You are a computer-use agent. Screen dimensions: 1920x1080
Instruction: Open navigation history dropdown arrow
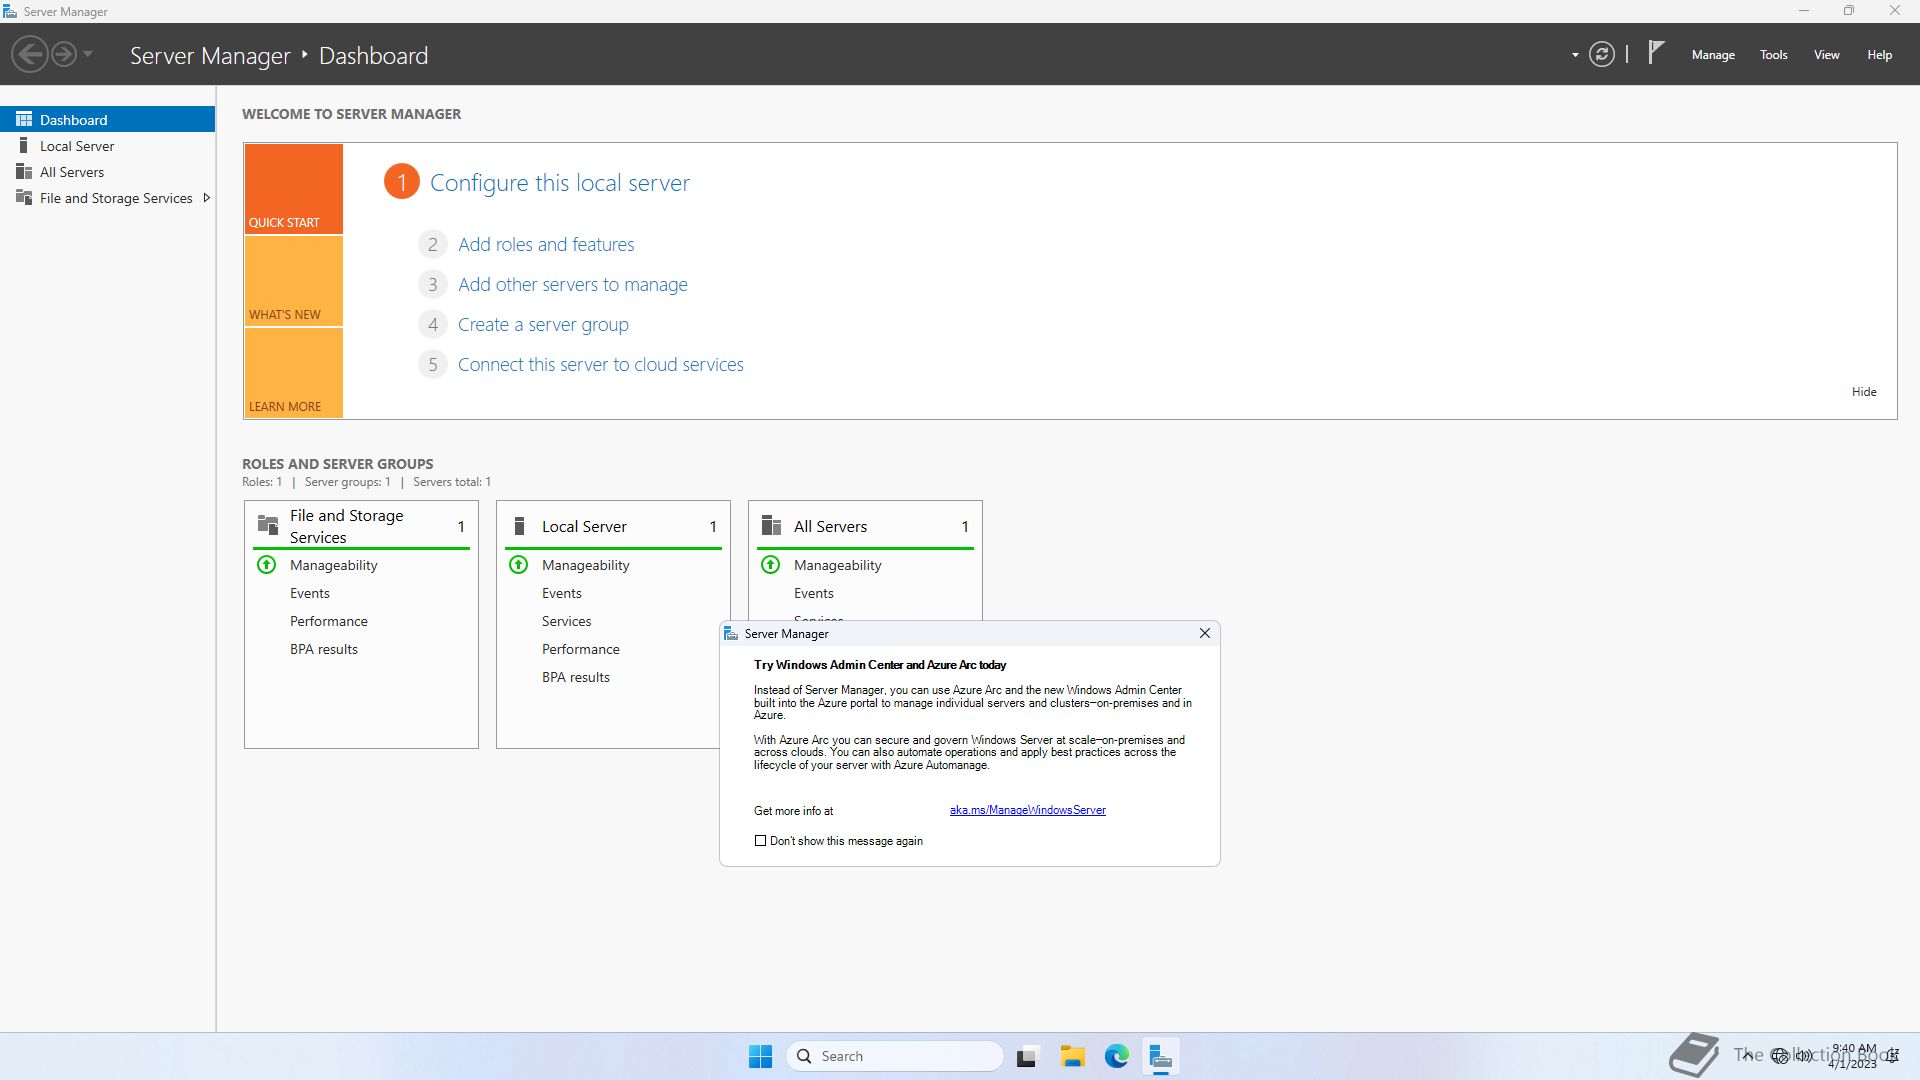(x=88, y=54)
